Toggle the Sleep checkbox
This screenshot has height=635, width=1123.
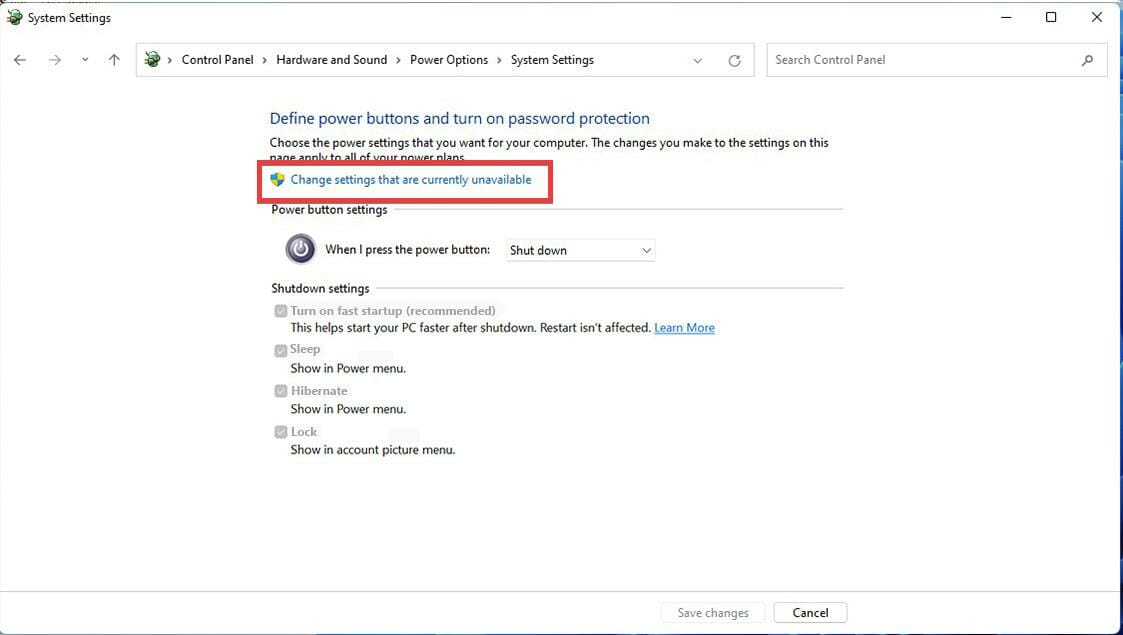281,349
